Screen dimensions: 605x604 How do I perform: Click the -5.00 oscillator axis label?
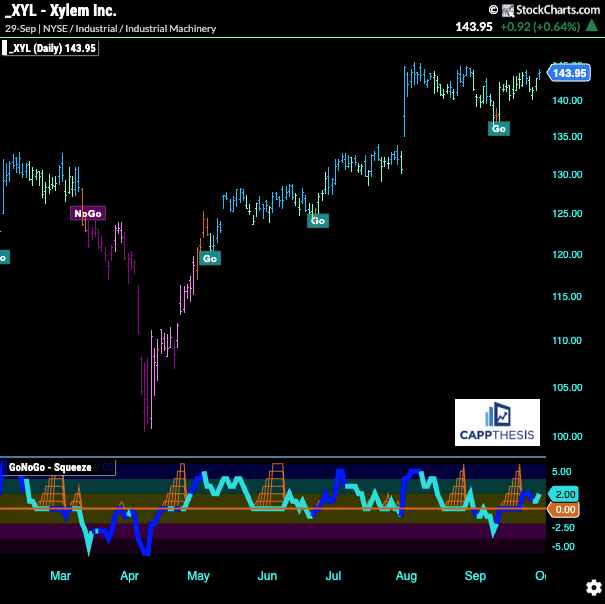click(x=564, y=546)
